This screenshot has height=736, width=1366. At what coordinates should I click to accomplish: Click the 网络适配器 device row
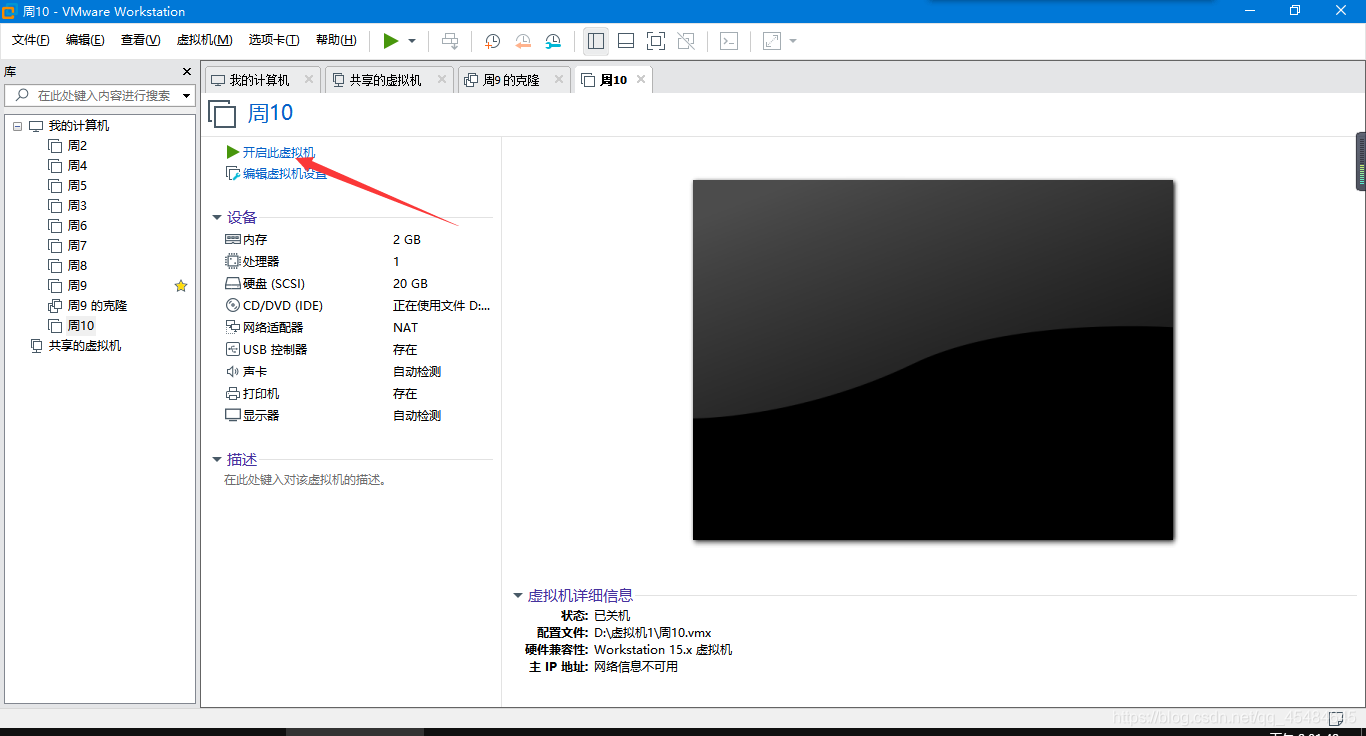coord(359,328)
